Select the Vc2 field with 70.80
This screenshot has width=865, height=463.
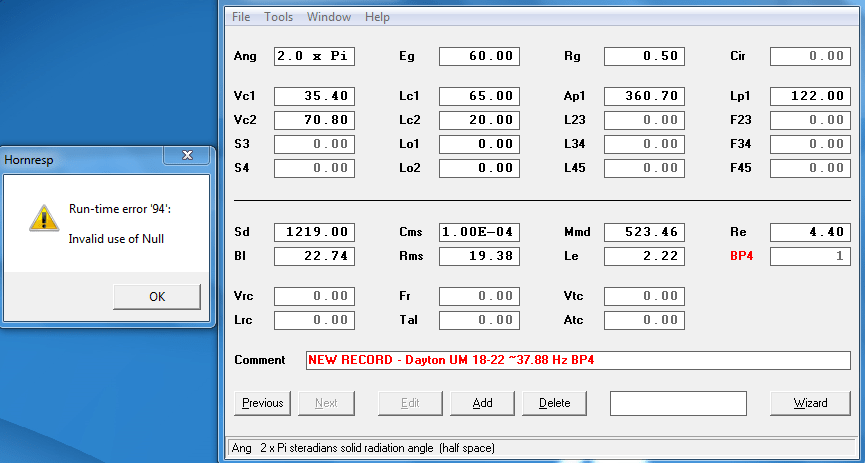[x=314, y=120]
